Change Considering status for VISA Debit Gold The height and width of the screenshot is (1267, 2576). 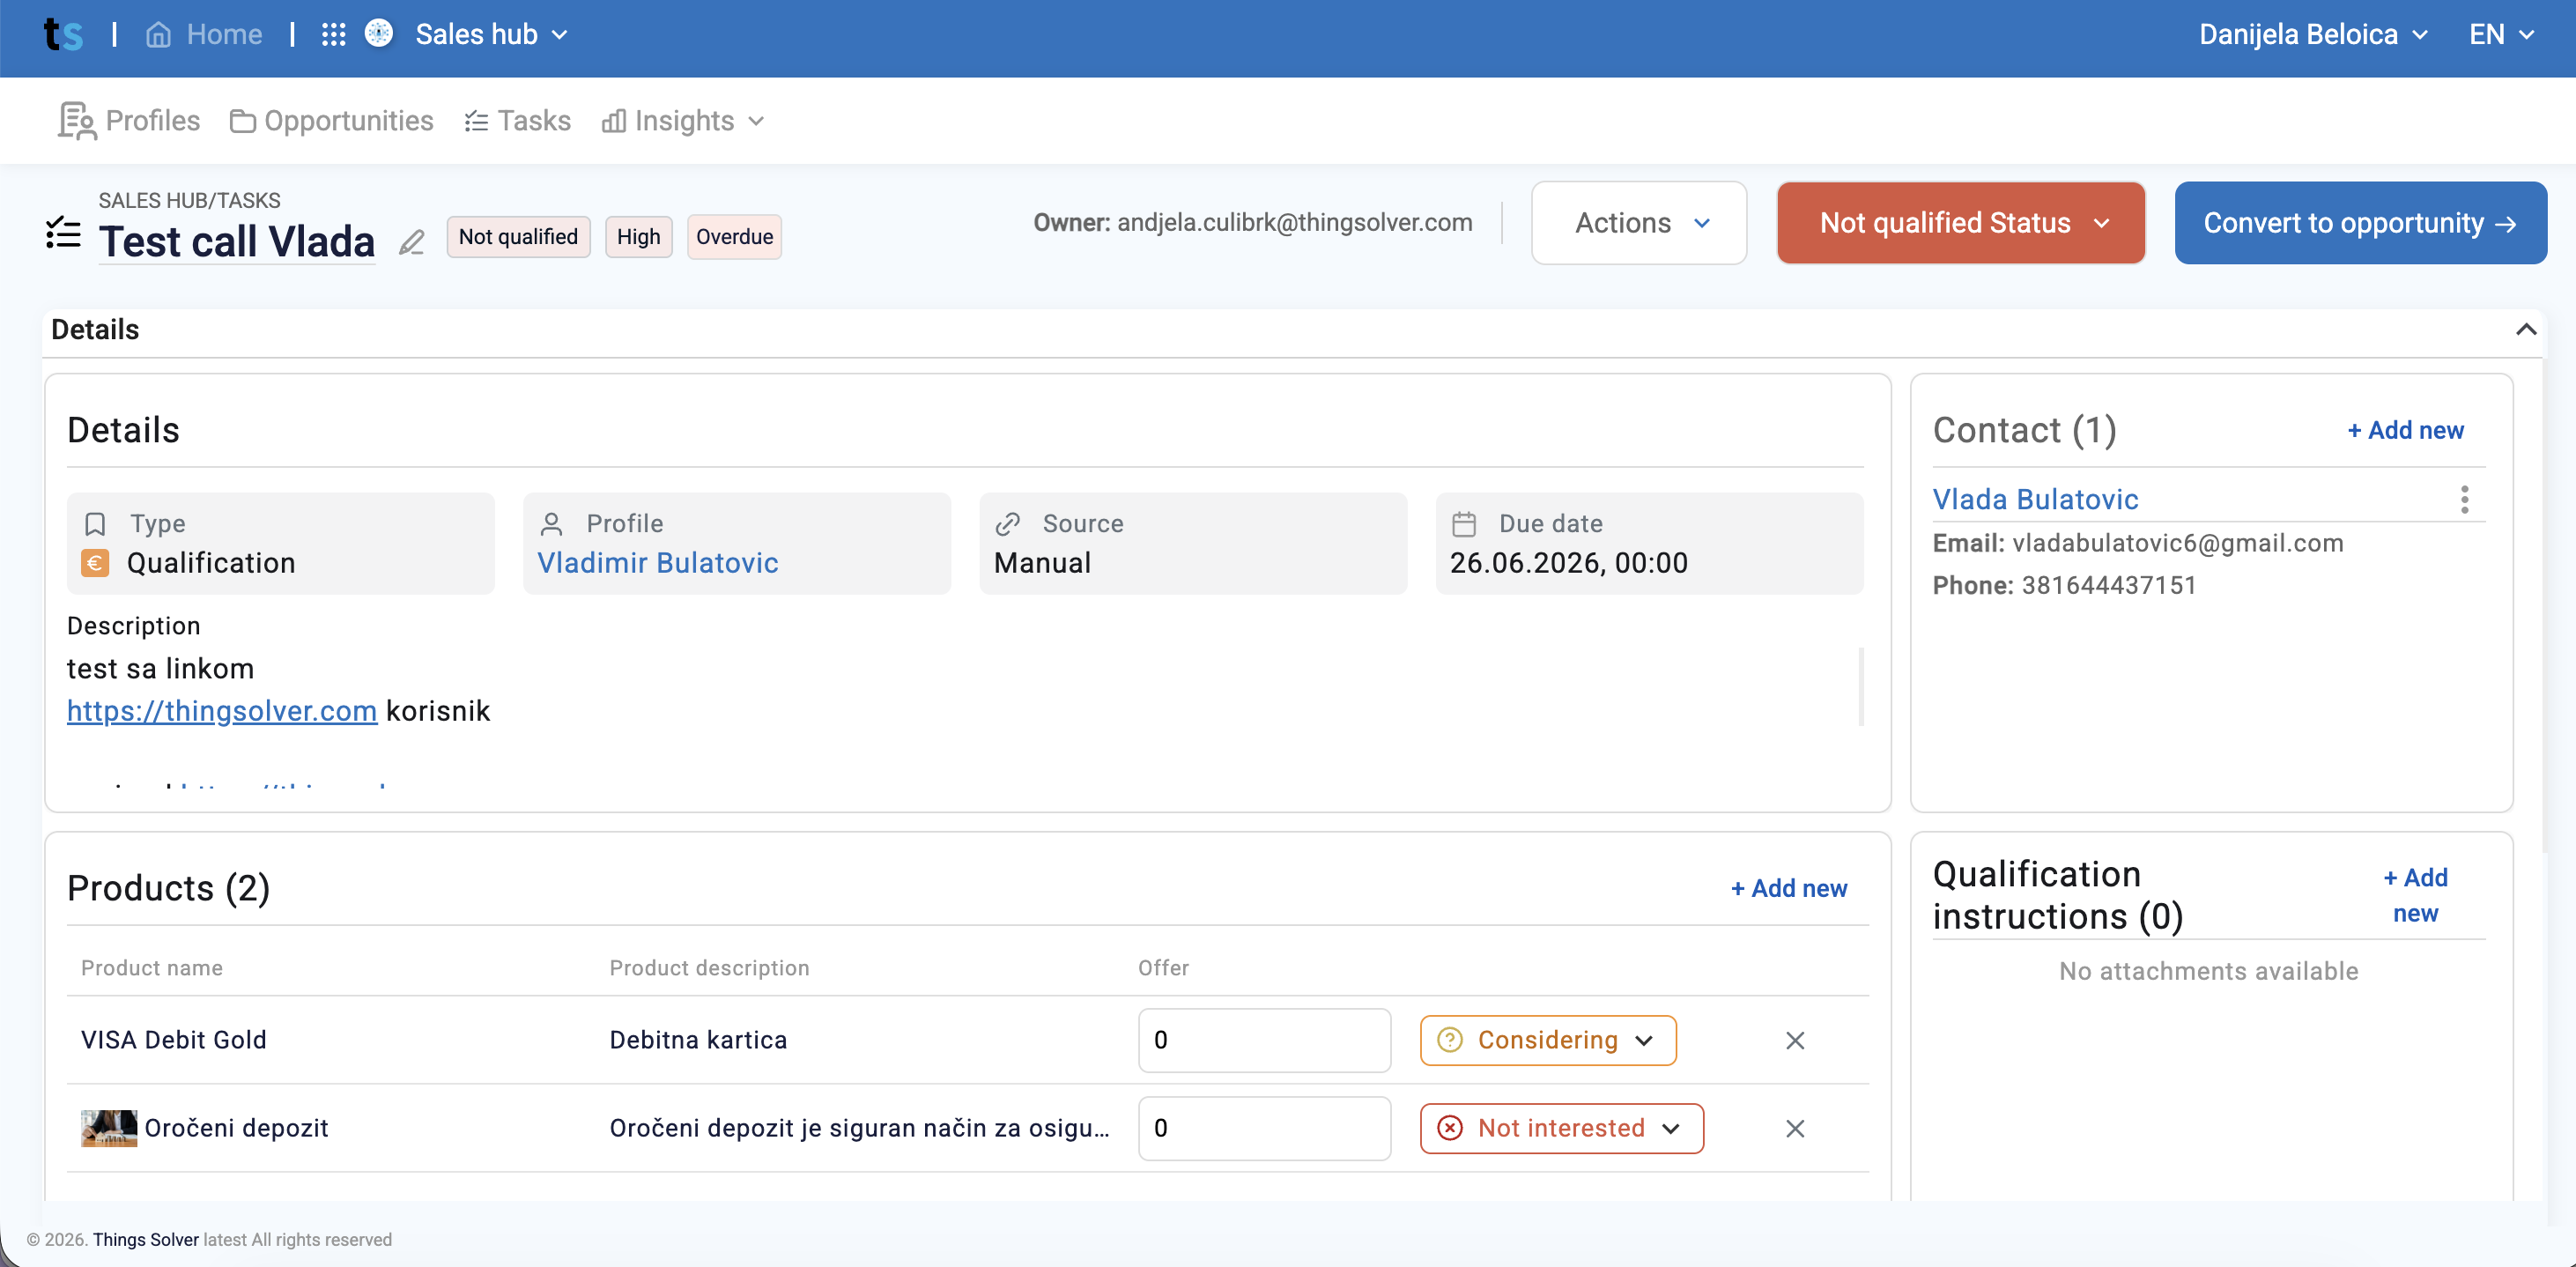(1547, 1041)
